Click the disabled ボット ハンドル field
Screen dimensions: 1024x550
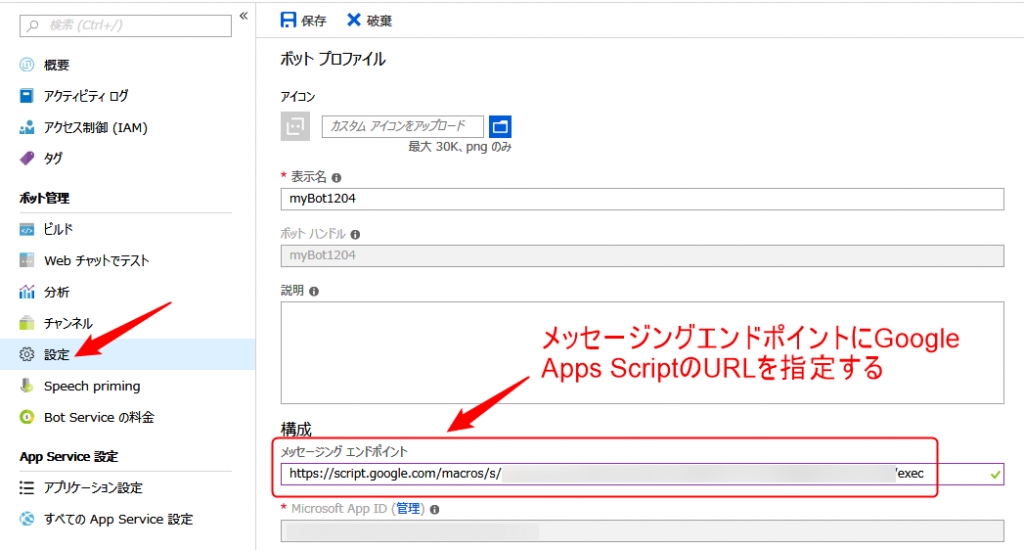point(642,256)
